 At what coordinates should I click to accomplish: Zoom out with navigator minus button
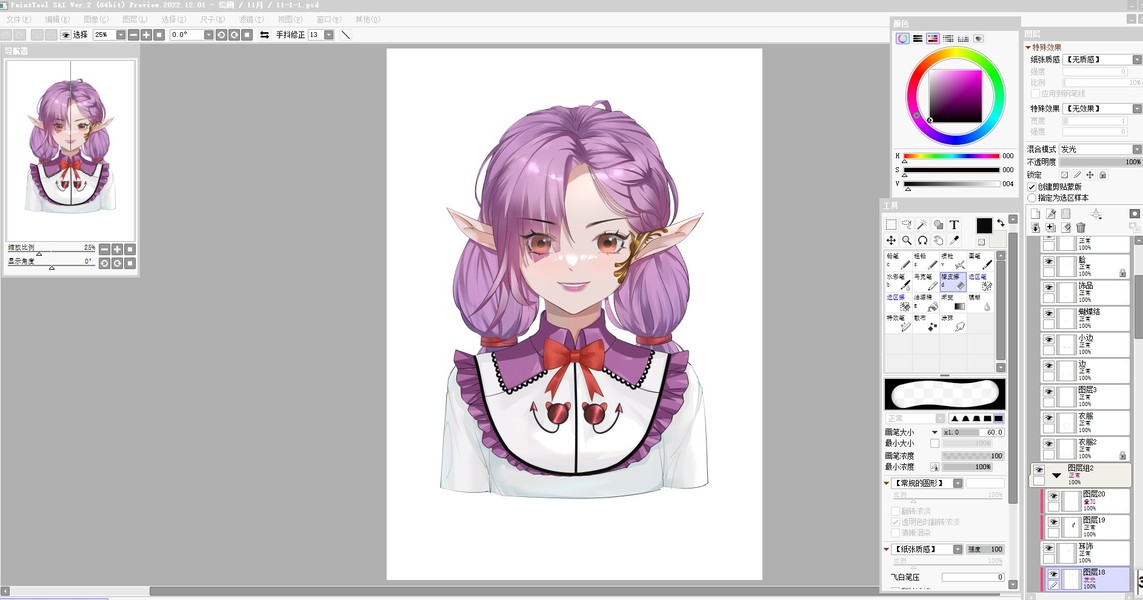point(104,249)
